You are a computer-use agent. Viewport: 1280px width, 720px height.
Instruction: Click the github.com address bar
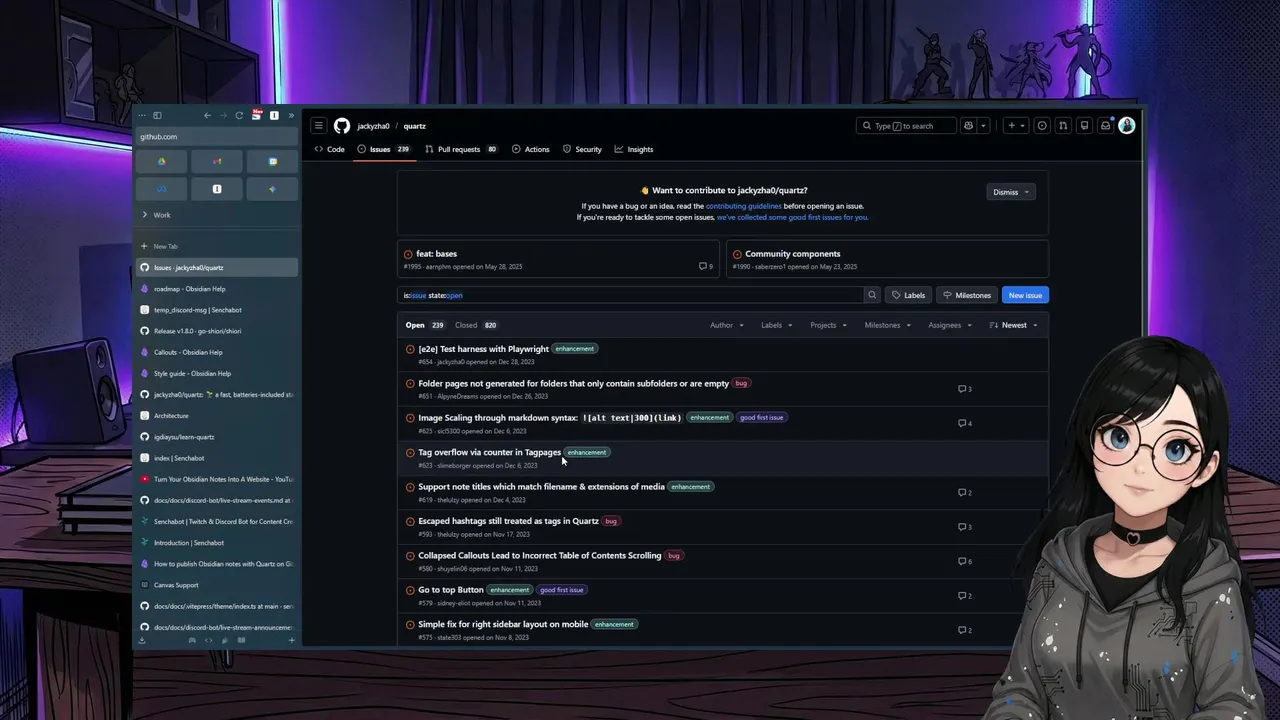217,136
